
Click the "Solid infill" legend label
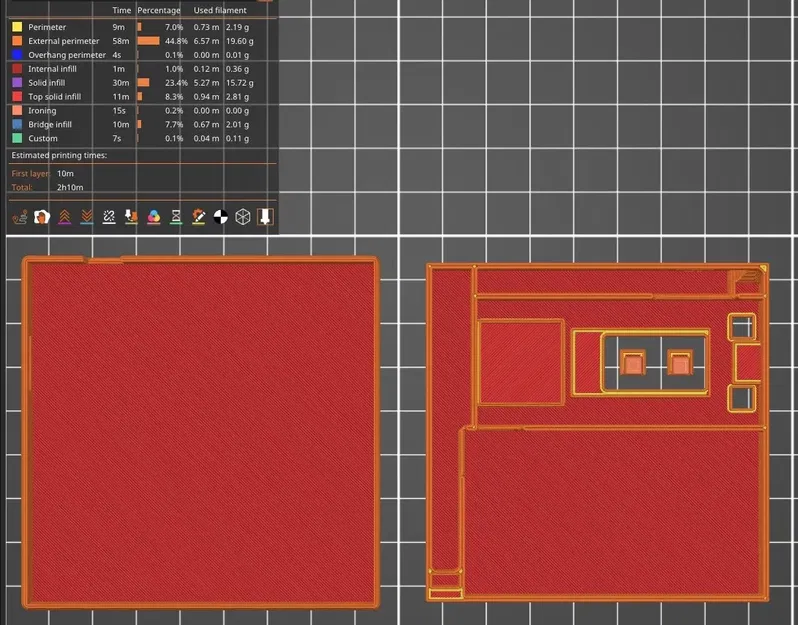[46, 82]
